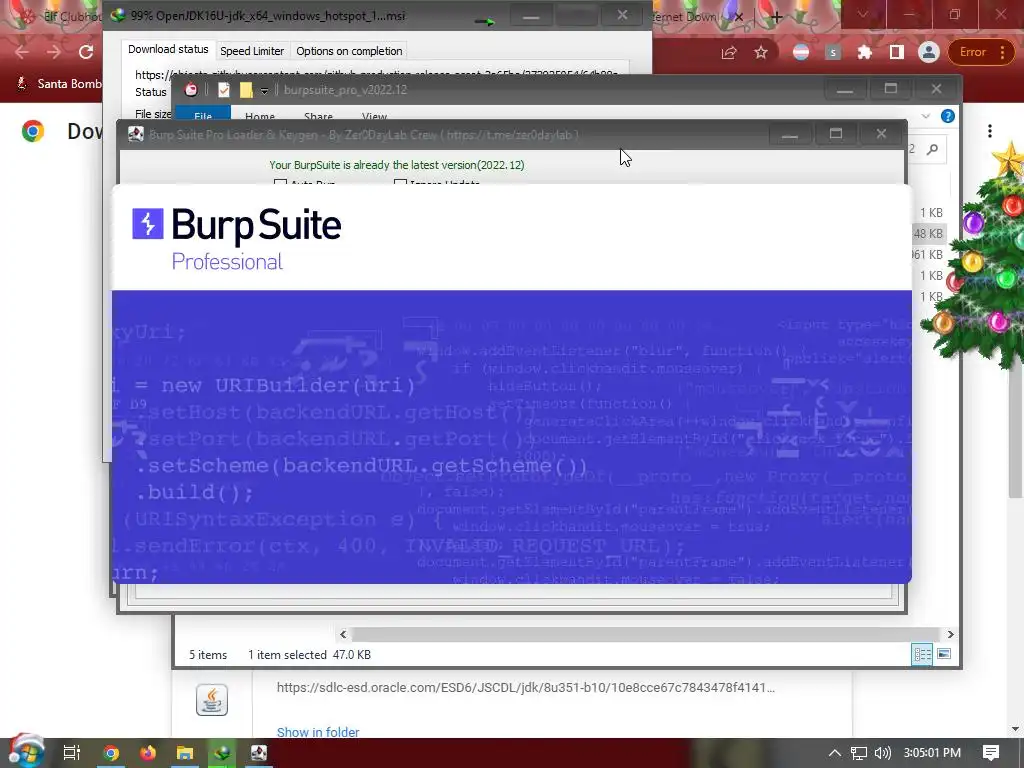
Task: Switch to Download status tab
Action: 168,50
